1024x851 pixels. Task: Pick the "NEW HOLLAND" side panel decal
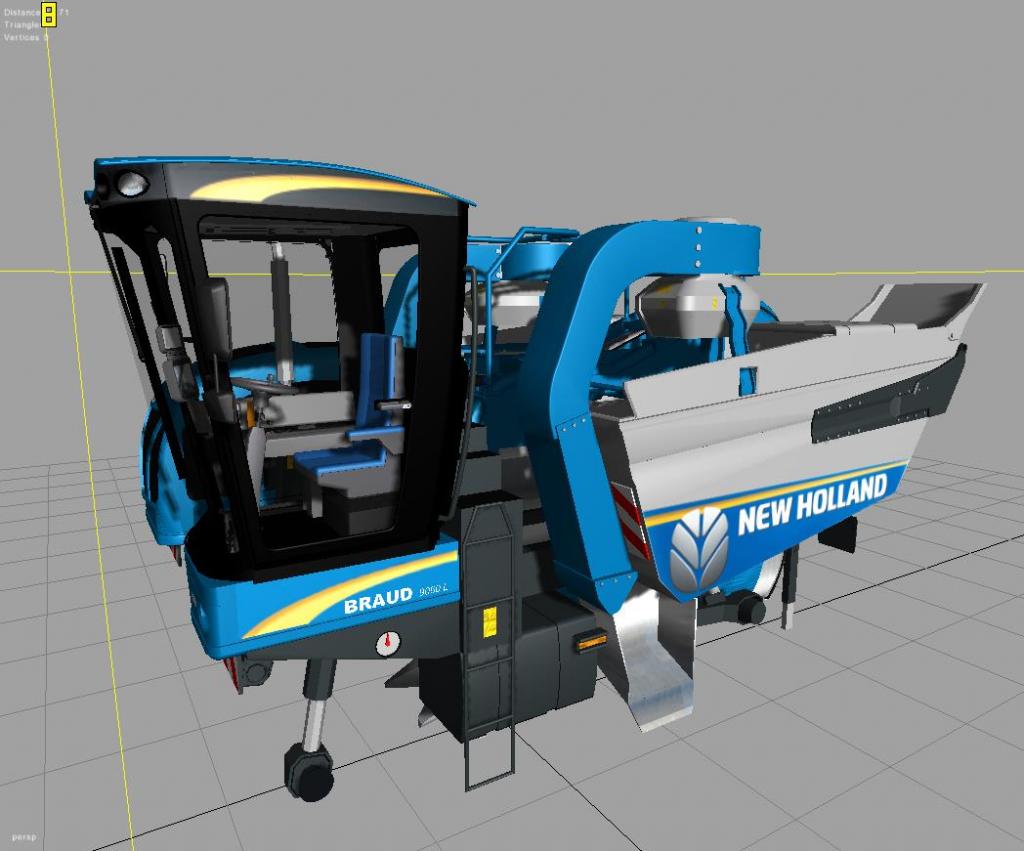tap(812, 504)
